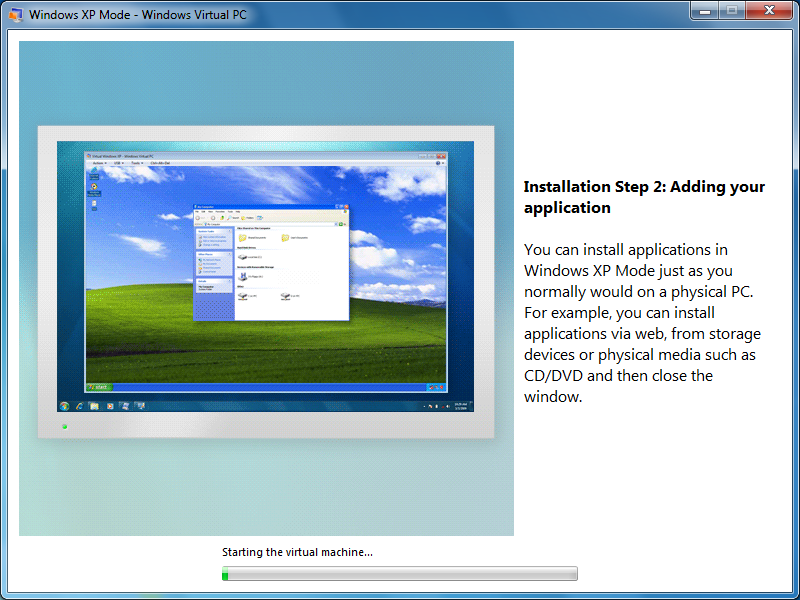Click the Media Player icon in pictured taskbar
Screen dimensions: 800x600
[108, 406]
